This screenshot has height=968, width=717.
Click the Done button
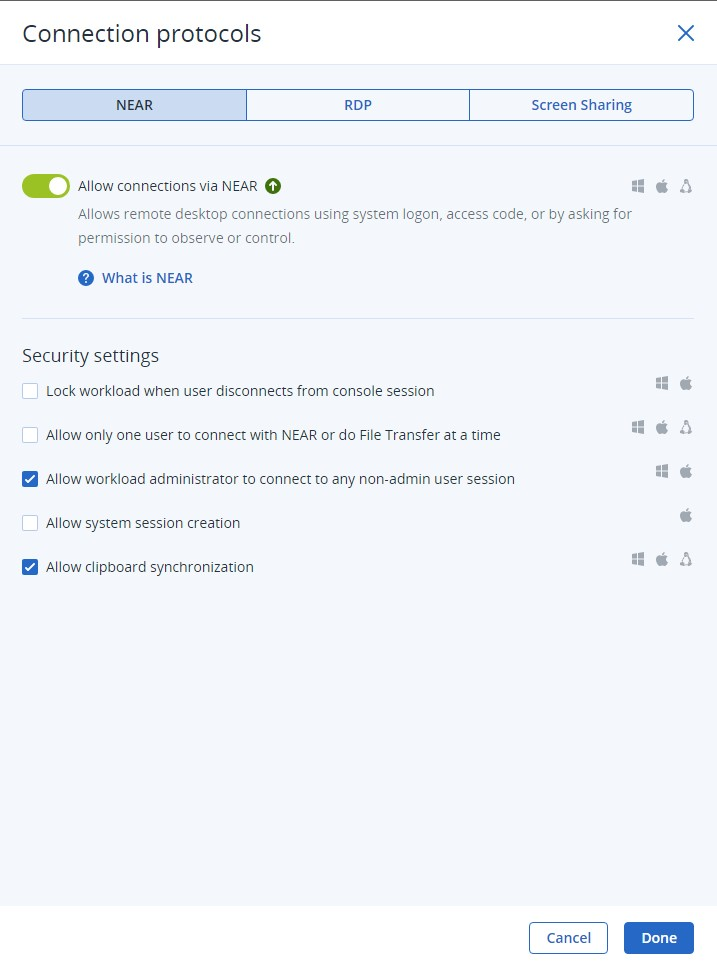pyautogui.click(x=658, y=938)
